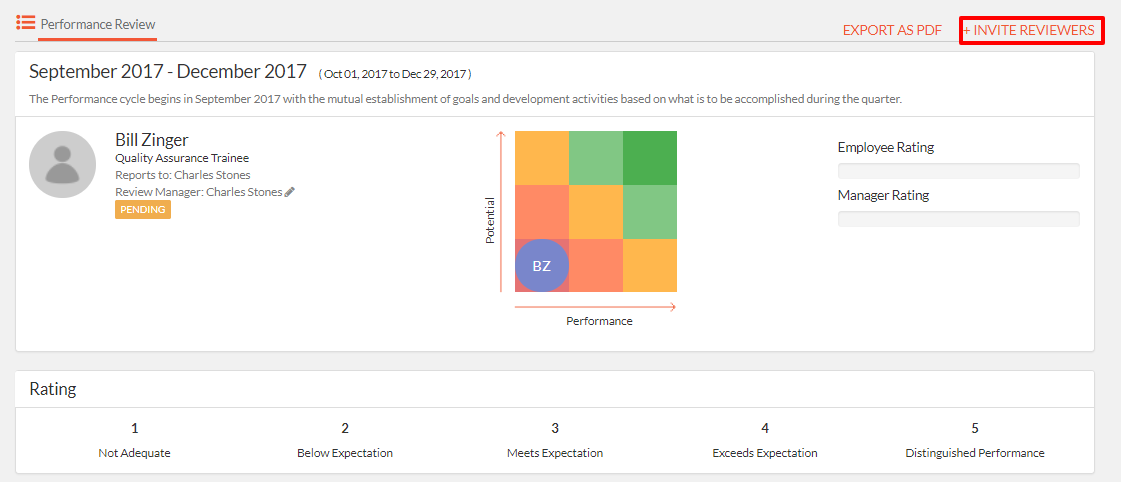Click rating 1 Not Adequate
1121x482 pixels.
click(134, 441)
